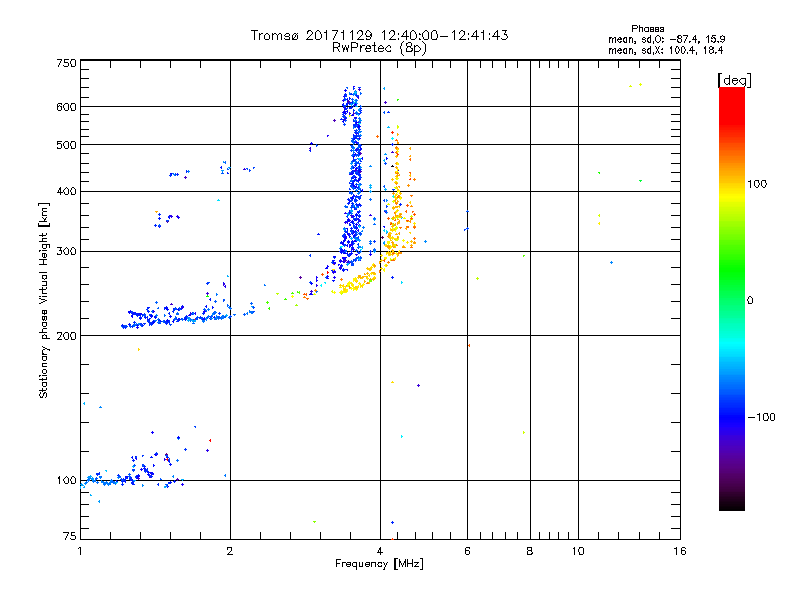
Task: Click the y-axis title "Stationary phase Virtual Height [km]"
Action: click(x=44, y=300)
